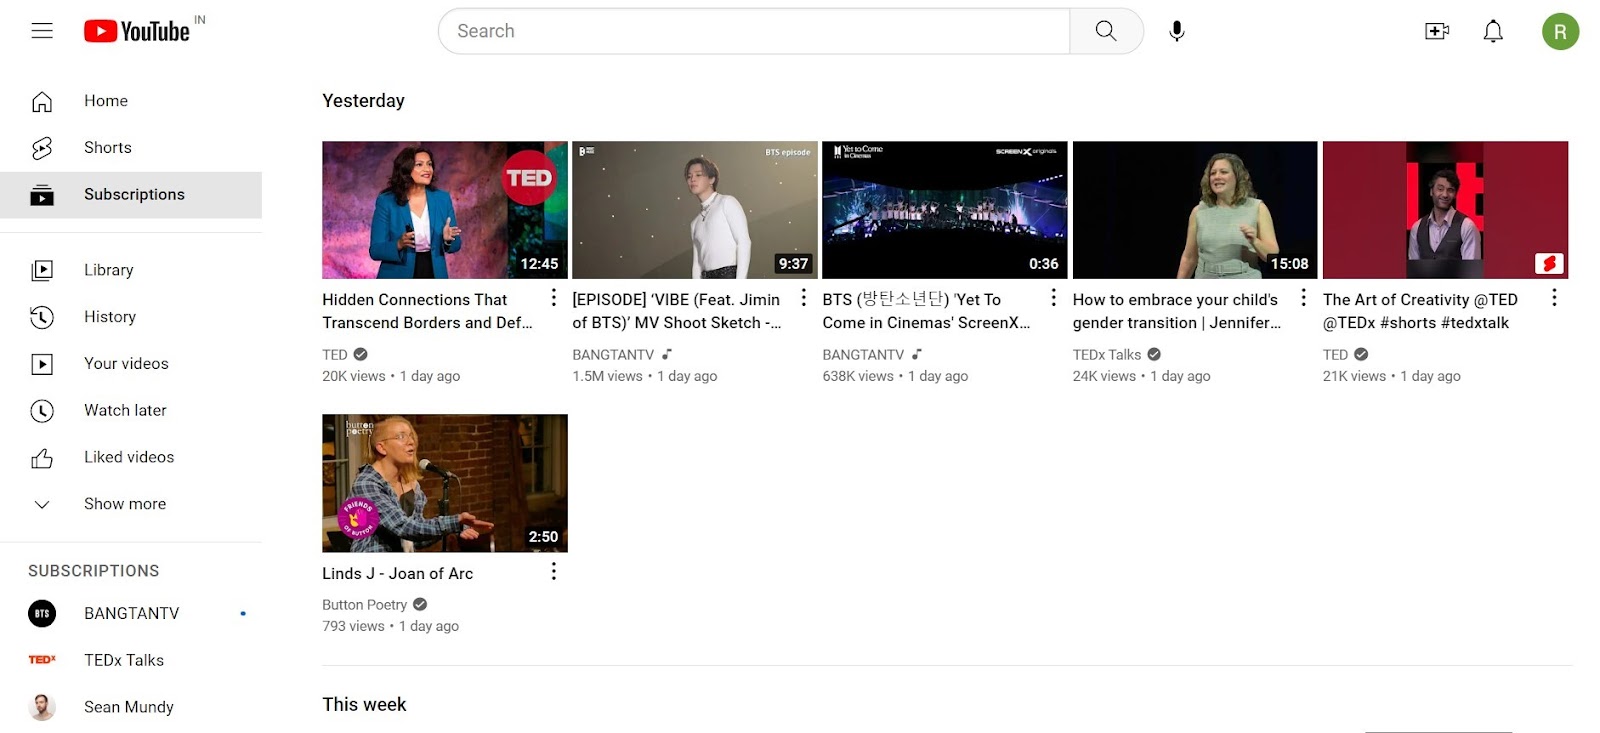The image size is (1600, 733).
Task: Click the Watch later clock icon
Action: coord(42,411)
